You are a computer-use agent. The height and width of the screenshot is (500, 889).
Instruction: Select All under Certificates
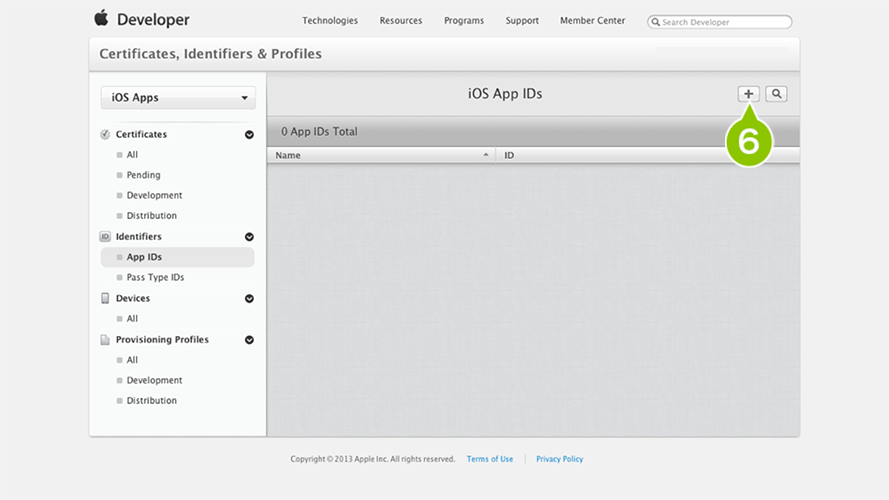pyautogui.click(x=132, y=155)
